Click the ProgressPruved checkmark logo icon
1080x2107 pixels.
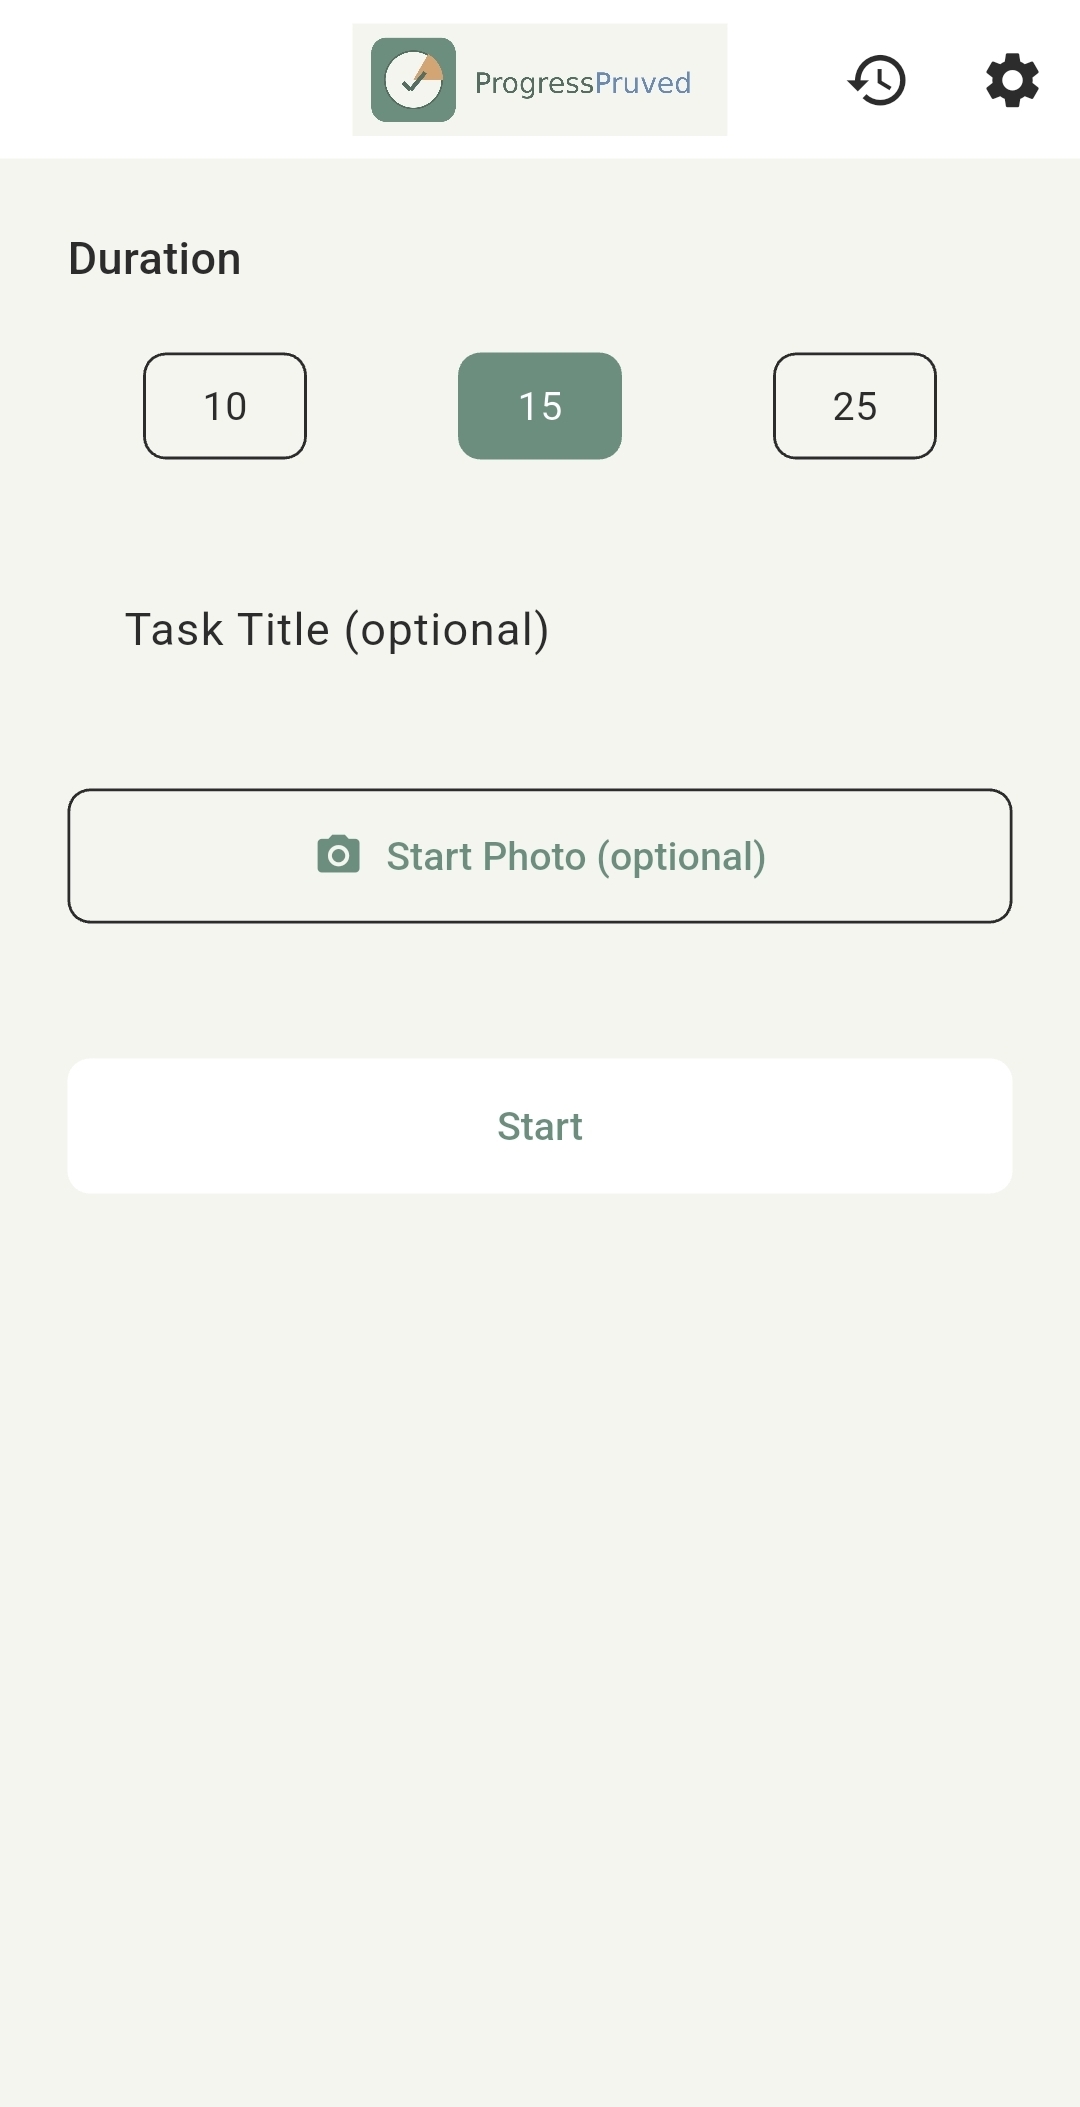(x=413, y=80)
